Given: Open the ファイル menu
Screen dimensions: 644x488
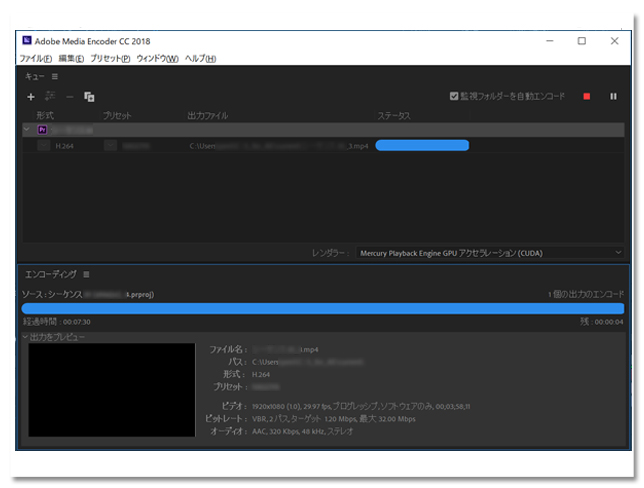Looking at the screenshot, I should click(x=36, y=58).
